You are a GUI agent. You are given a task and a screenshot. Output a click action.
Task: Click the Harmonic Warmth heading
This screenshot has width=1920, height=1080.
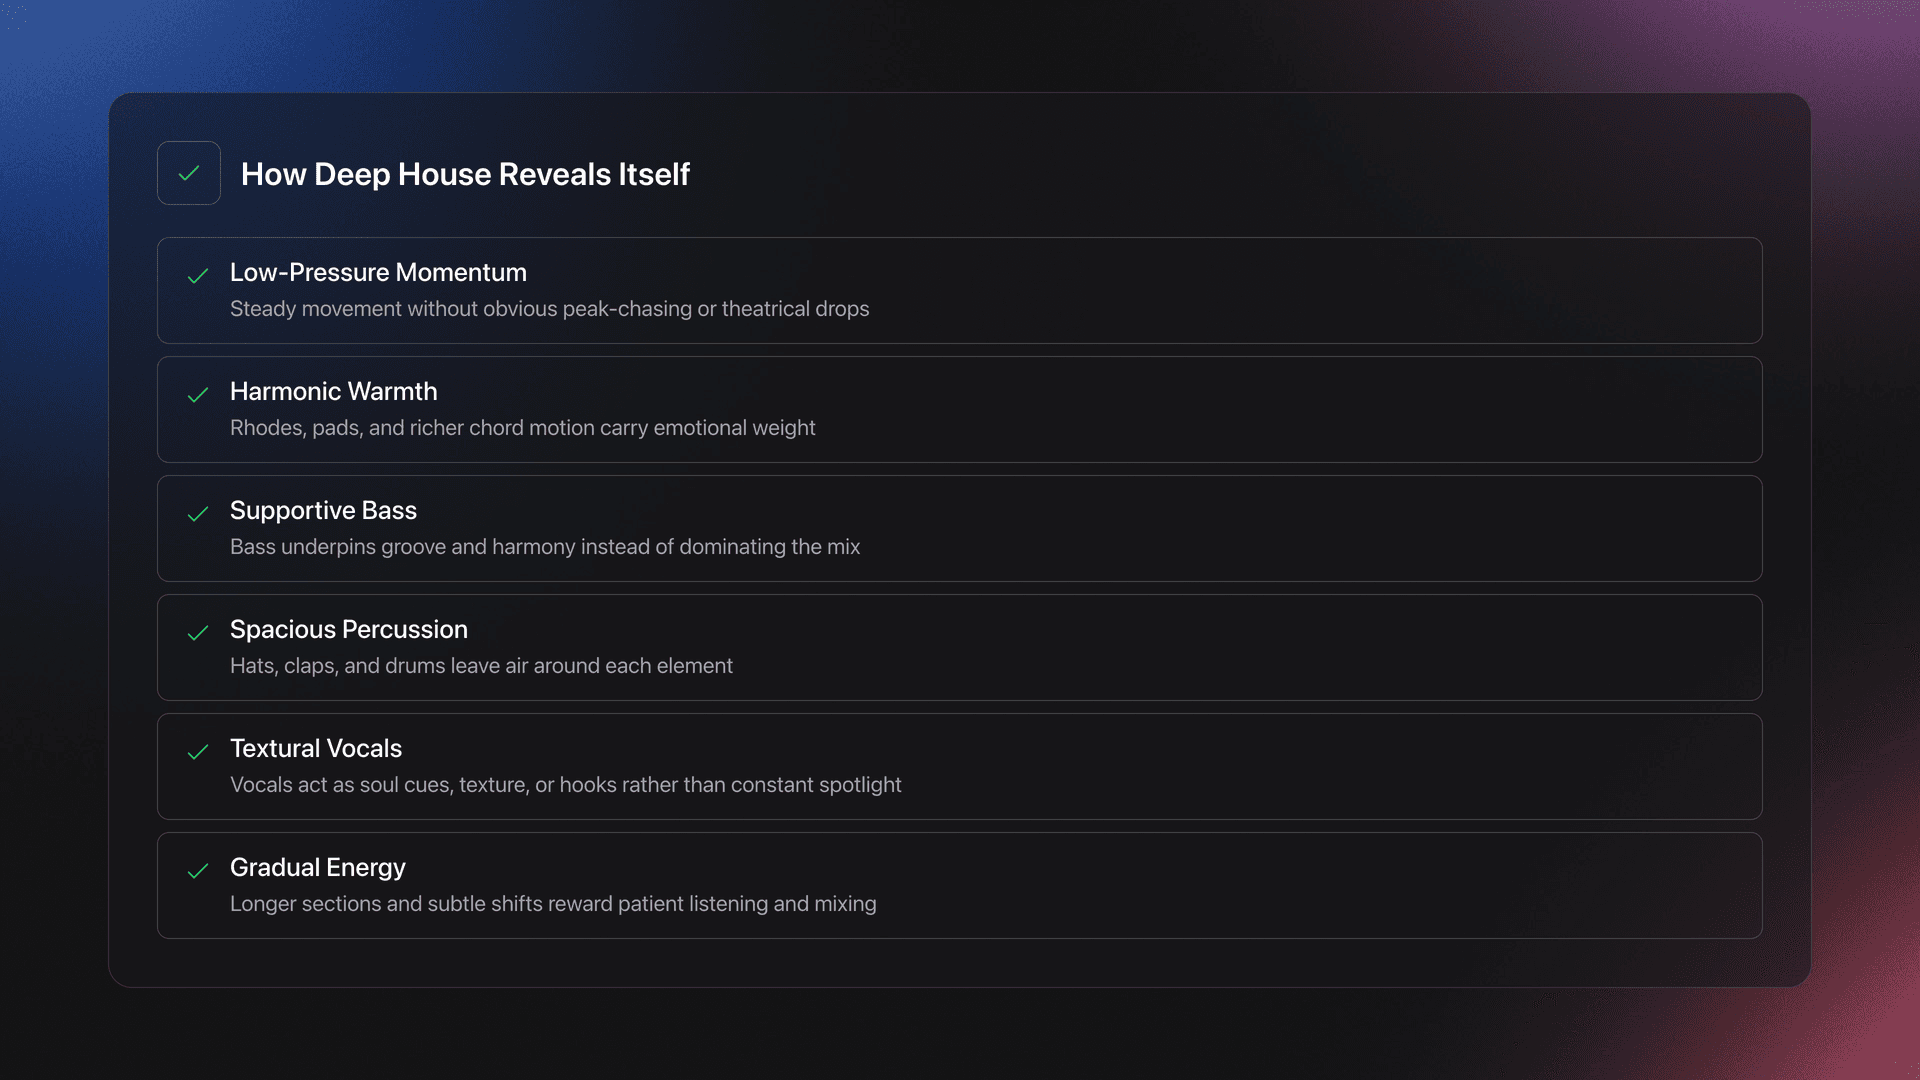click(333, 391)
